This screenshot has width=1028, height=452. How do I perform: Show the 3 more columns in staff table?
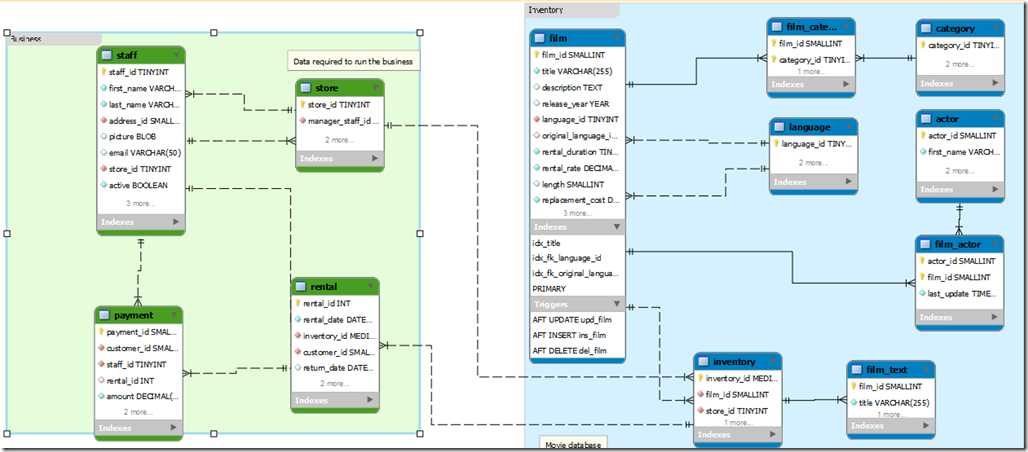(140, 203)
